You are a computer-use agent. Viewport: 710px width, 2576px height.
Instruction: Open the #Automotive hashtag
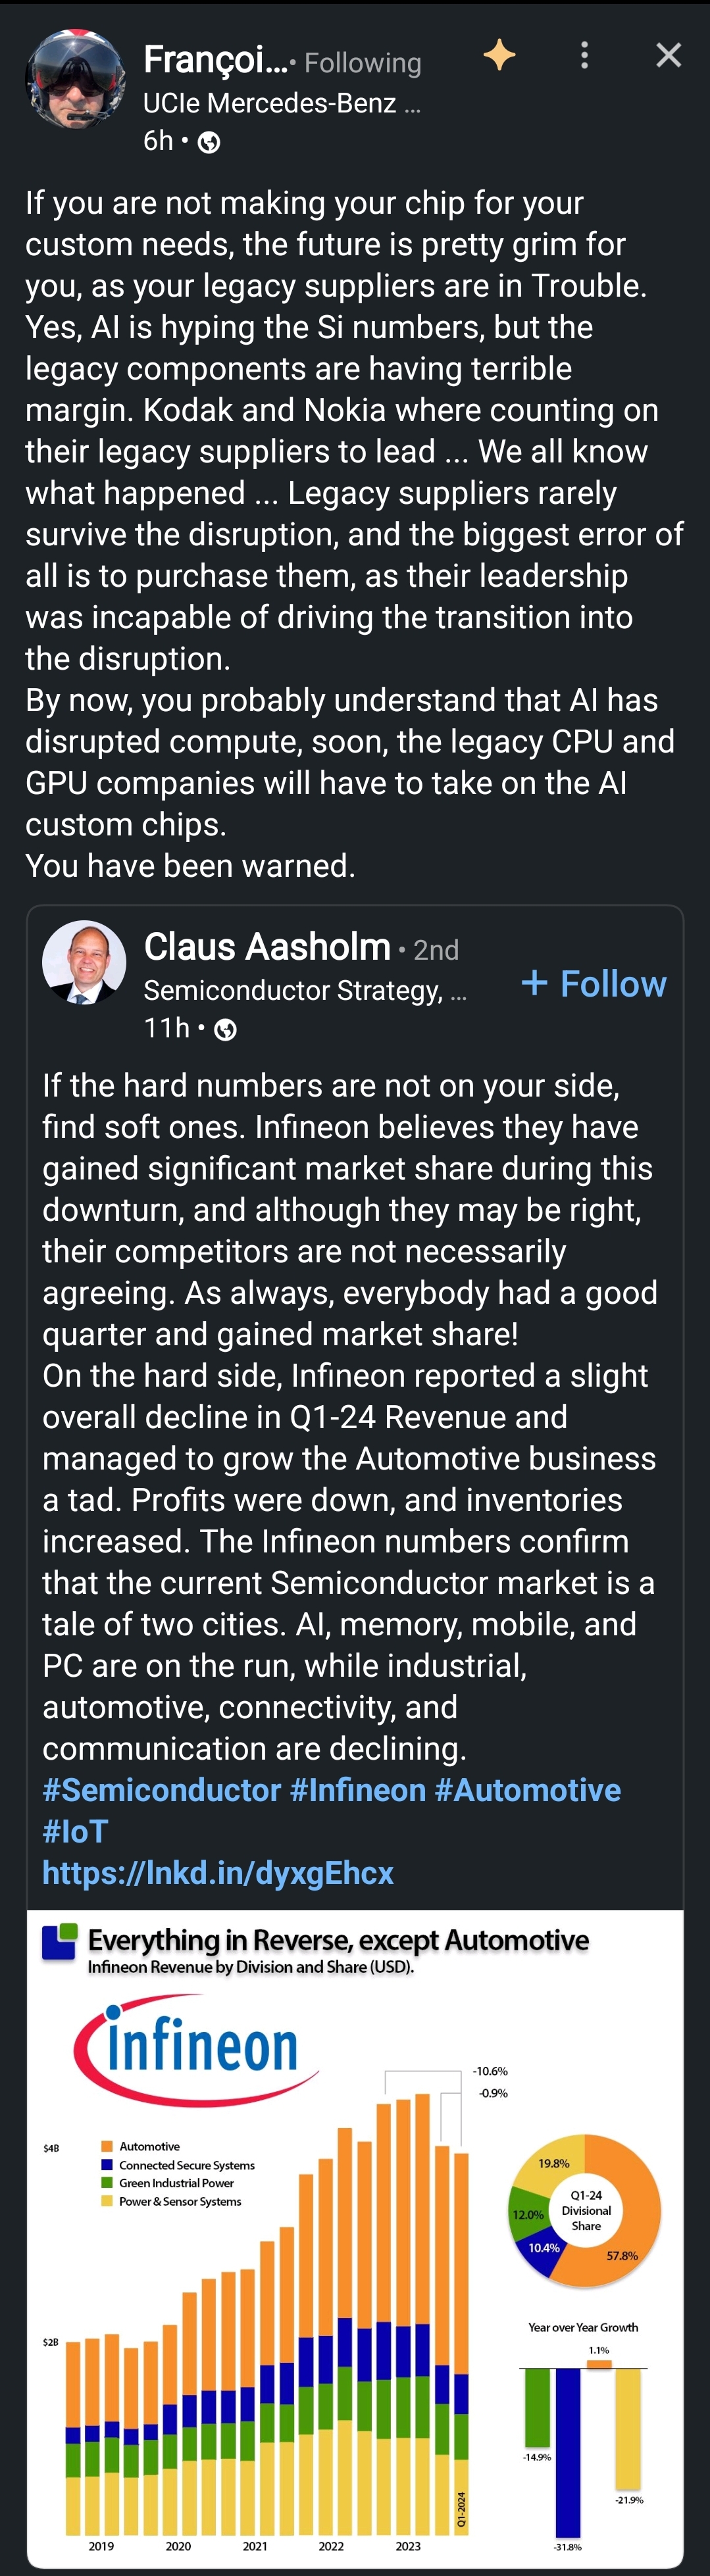[528, 1790]
